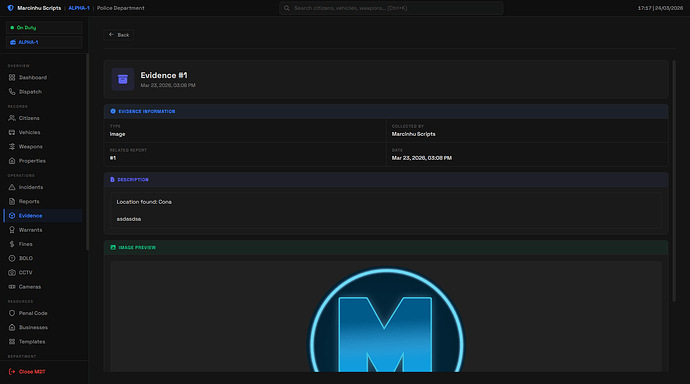Click the Incidents warning triangle icon
The image size is (690, 384).
[x=12, y=187]
